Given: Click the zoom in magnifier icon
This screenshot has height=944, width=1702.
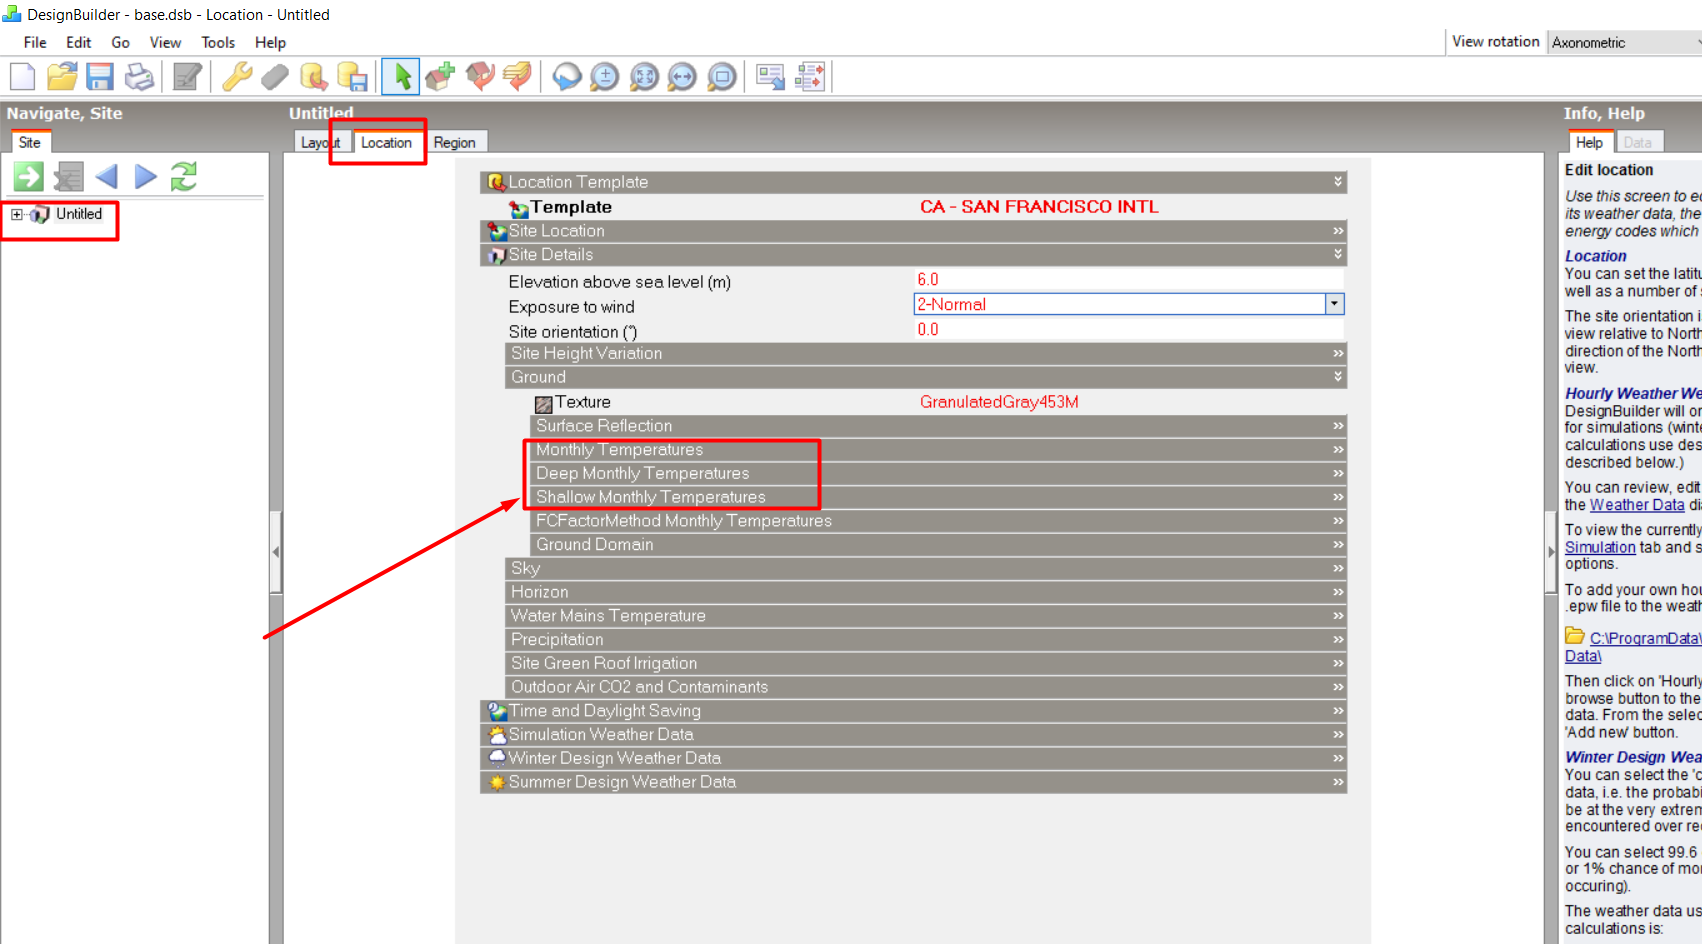Looking at the screenshot, I should point(605,77).
